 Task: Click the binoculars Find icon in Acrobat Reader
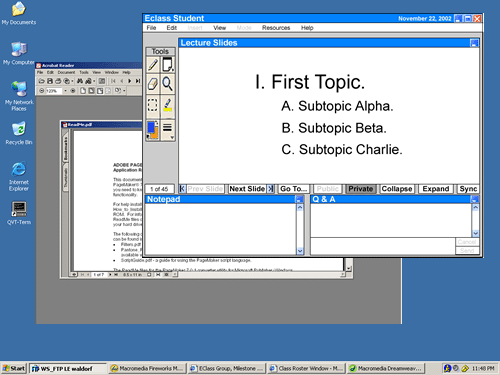[x=80, y=81]
